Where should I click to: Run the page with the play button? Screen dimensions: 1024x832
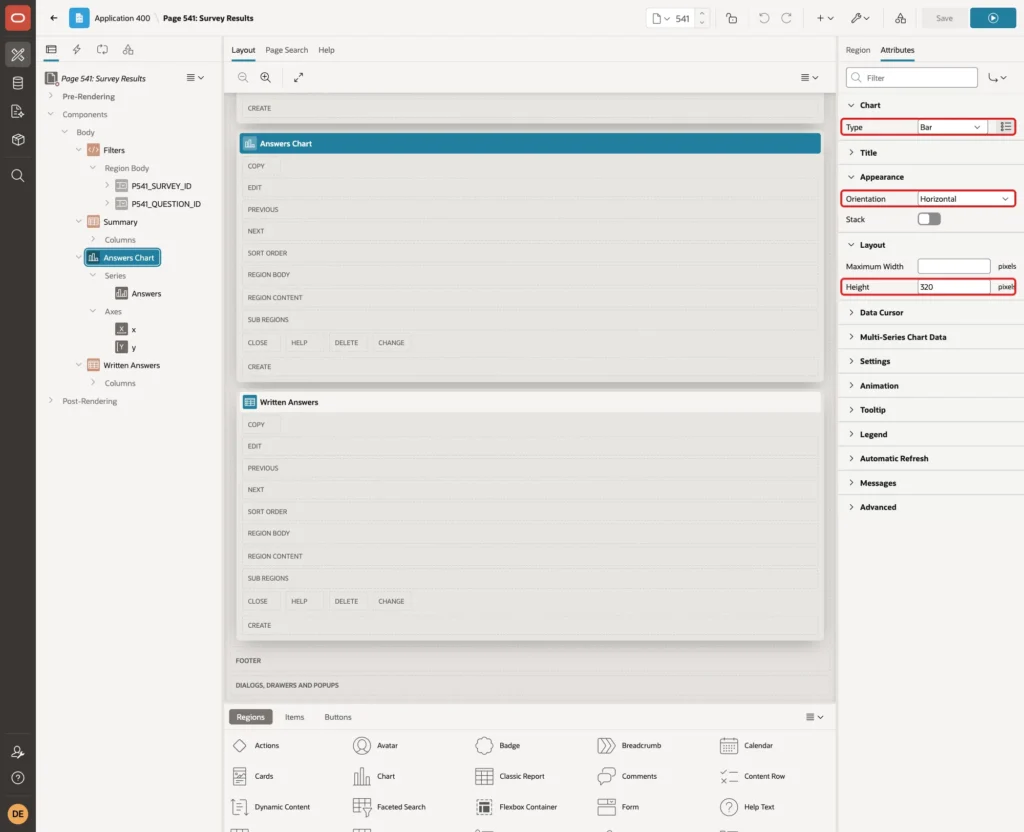point(993,18)
